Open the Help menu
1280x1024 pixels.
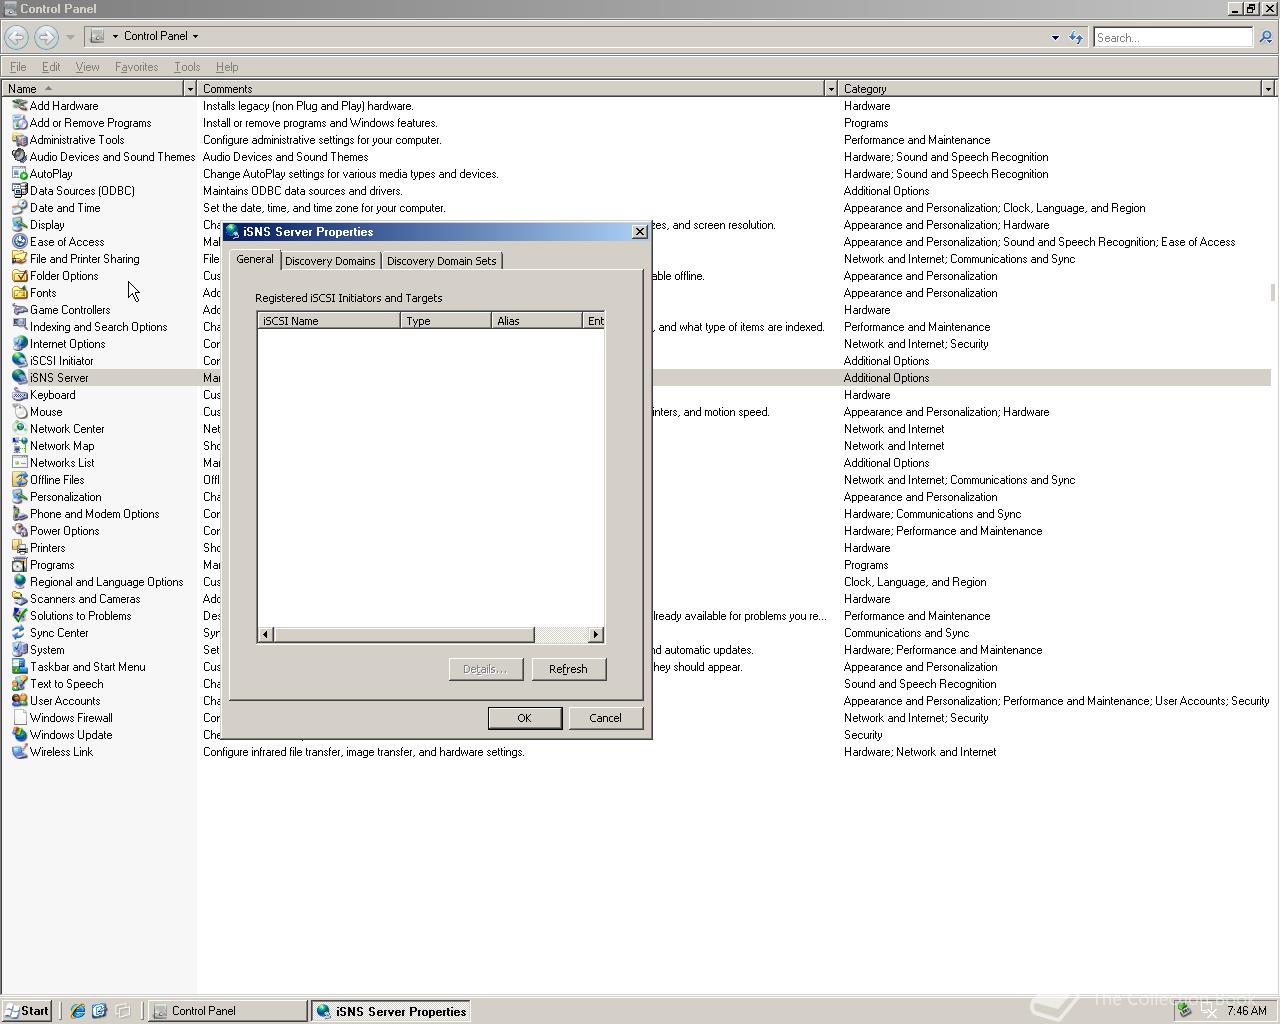(227, 67)
